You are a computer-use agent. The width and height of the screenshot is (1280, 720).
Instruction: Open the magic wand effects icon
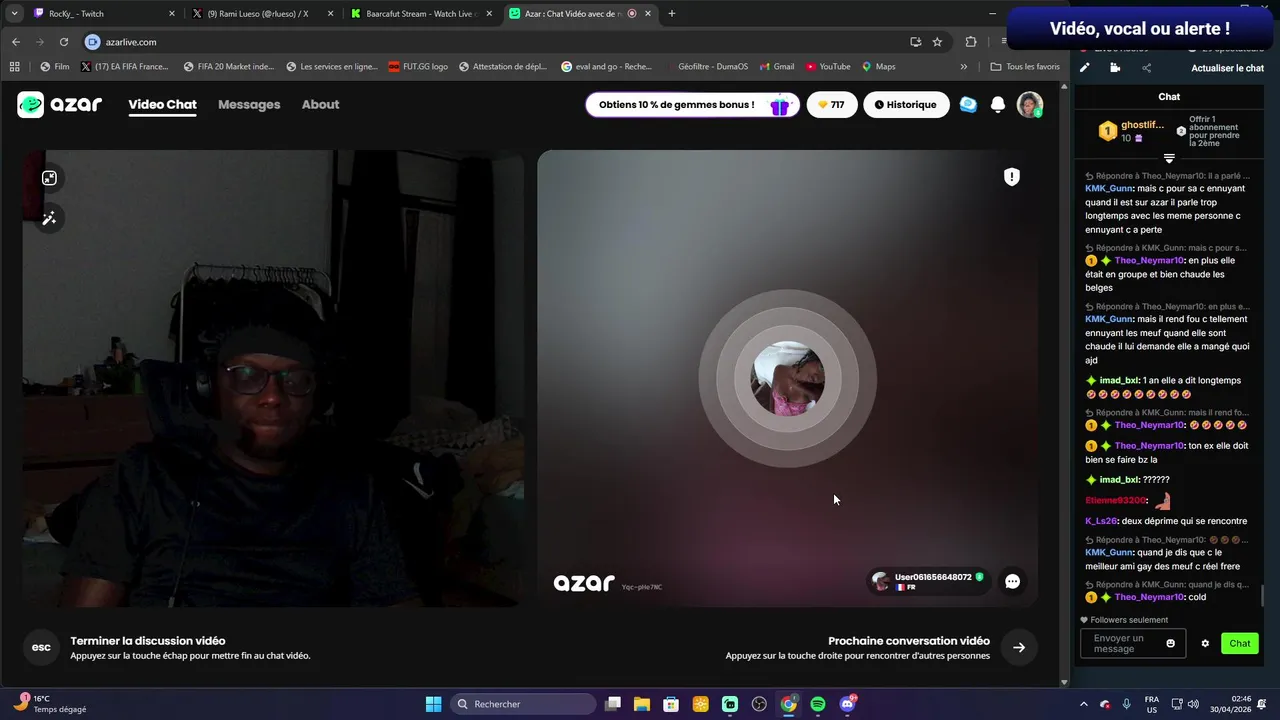(49, 218)
